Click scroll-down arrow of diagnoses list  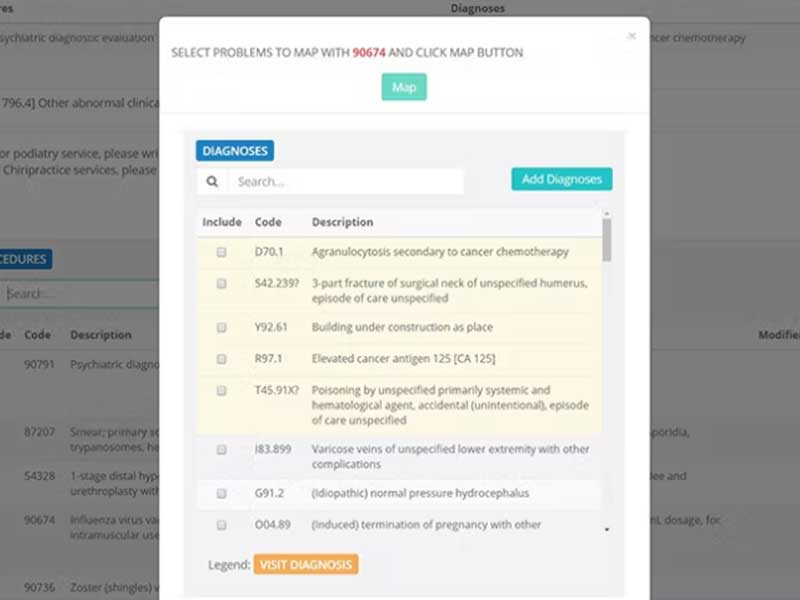[607, 529]
